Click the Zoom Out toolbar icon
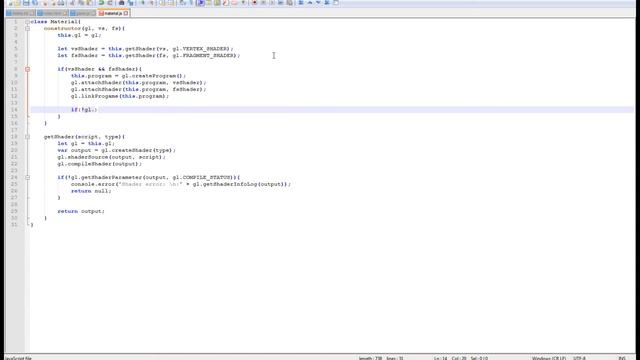The height and width of the screenshot is (360, 640). 151,3
